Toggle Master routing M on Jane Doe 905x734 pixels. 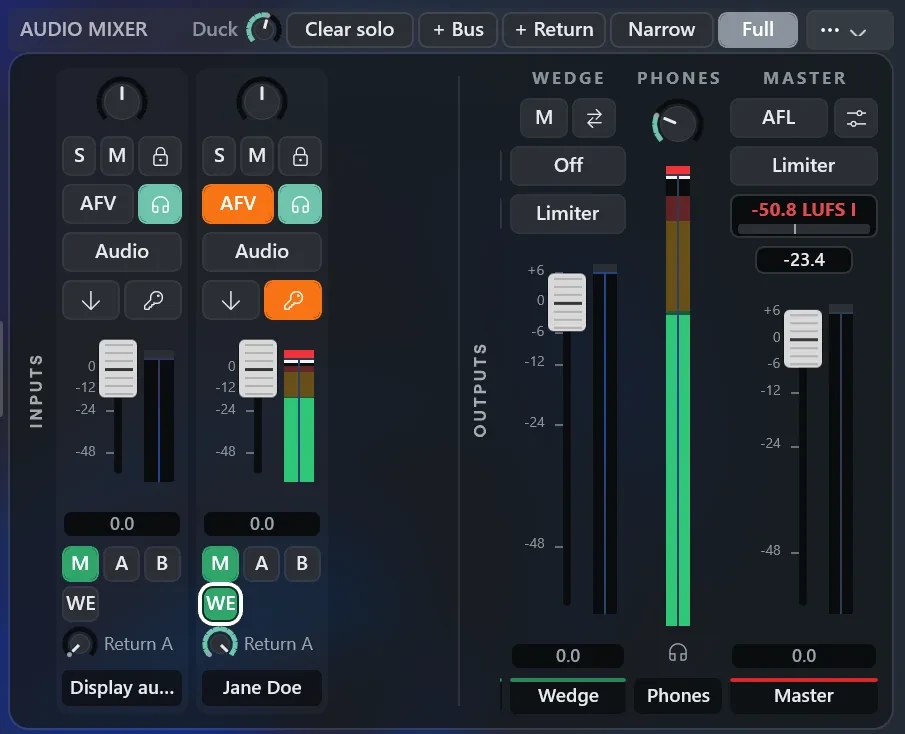pos(220,563)
